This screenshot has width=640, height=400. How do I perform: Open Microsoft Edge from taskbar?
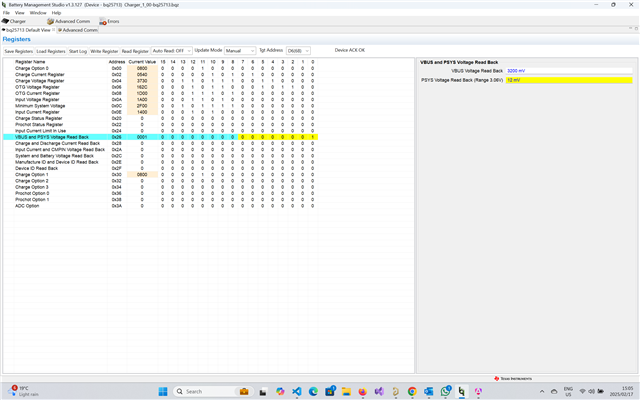[x=313, y=391]
